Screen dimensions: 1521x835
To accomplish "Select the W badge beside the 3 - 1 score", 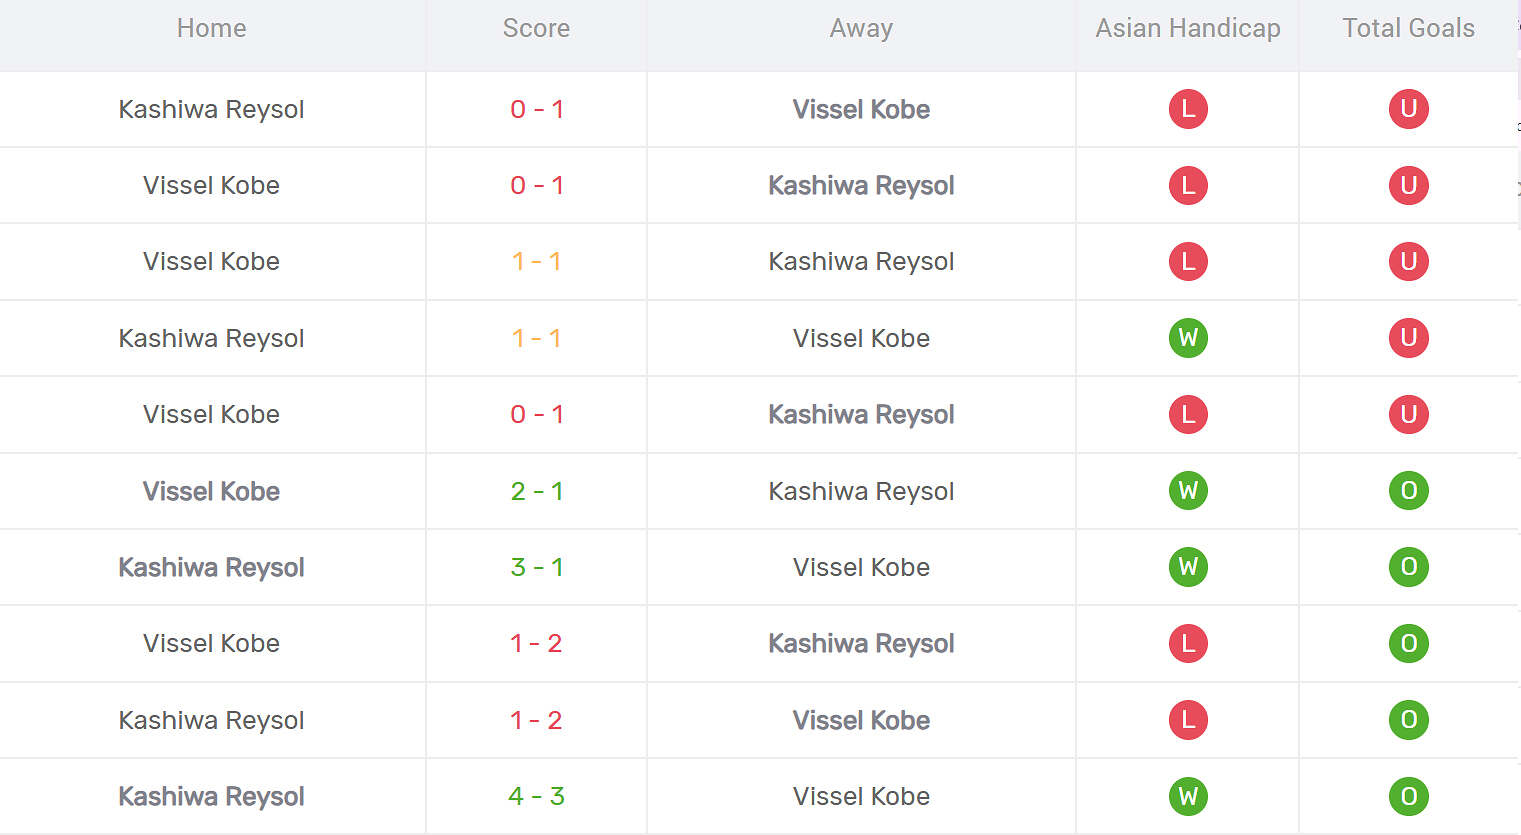I will tap(1188, 567).
